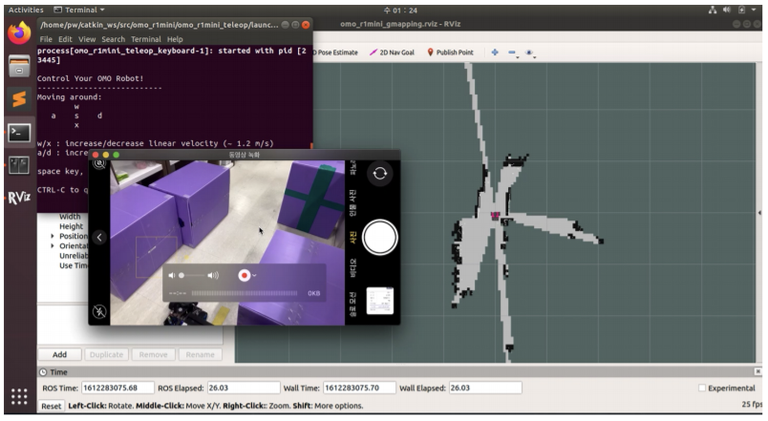Image resolution: width=768 pixels, height=421 pixels.
Task: Click Activities in the top bar
Action: 26,10
